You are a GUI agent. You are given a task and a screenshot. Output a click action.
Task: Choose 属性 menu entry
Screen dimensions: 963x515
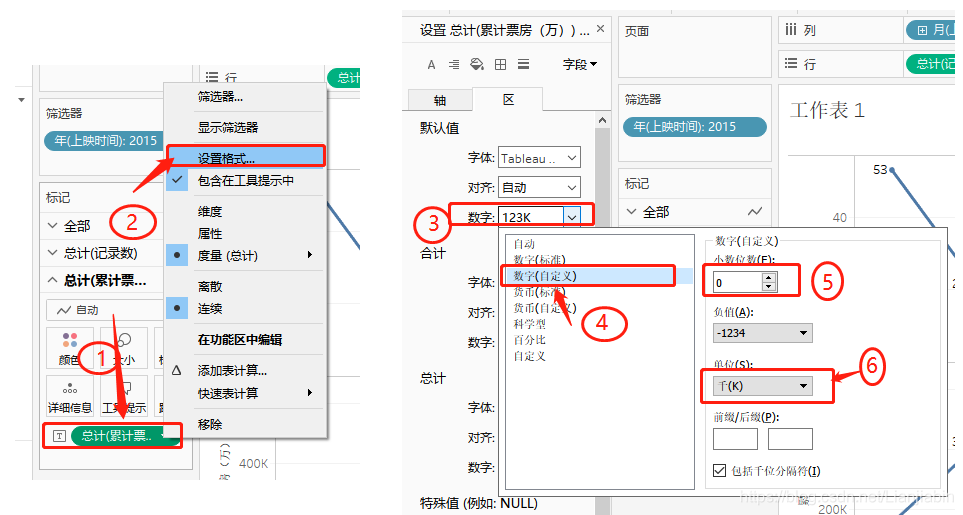(245, 233)
